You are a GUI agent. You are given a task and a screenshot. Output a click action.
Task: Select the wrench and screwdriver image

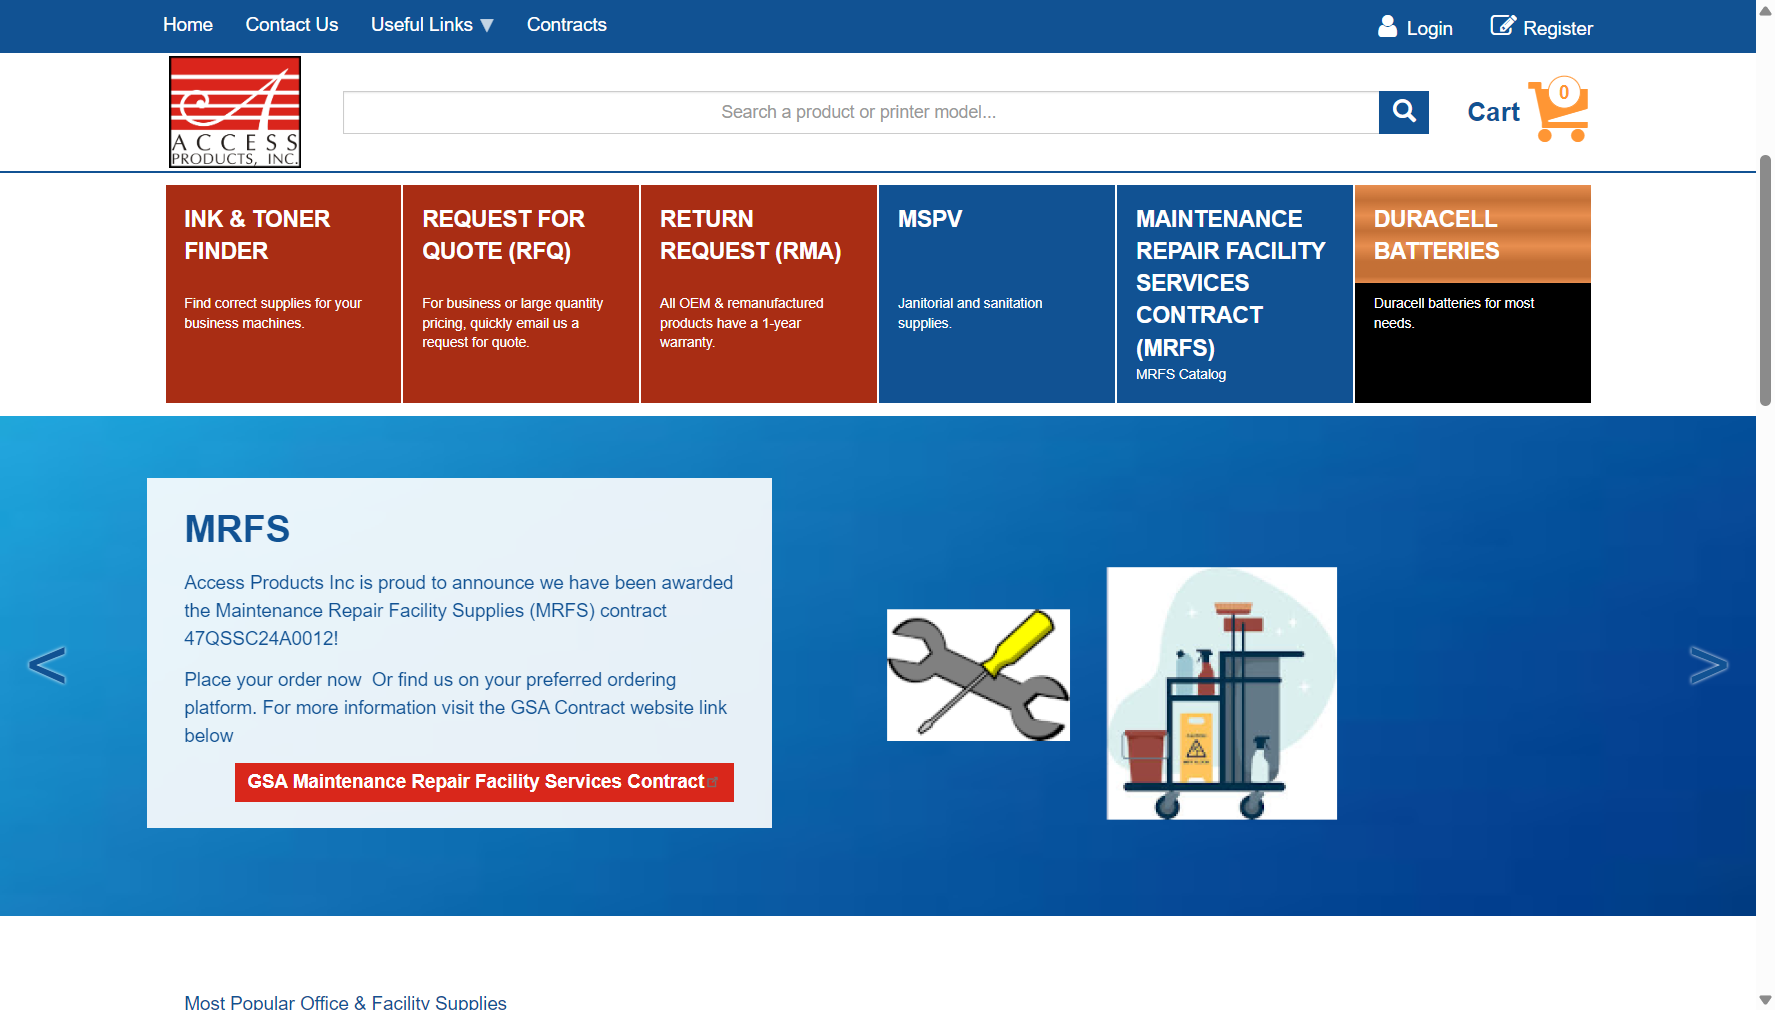(x=977, y=674)
